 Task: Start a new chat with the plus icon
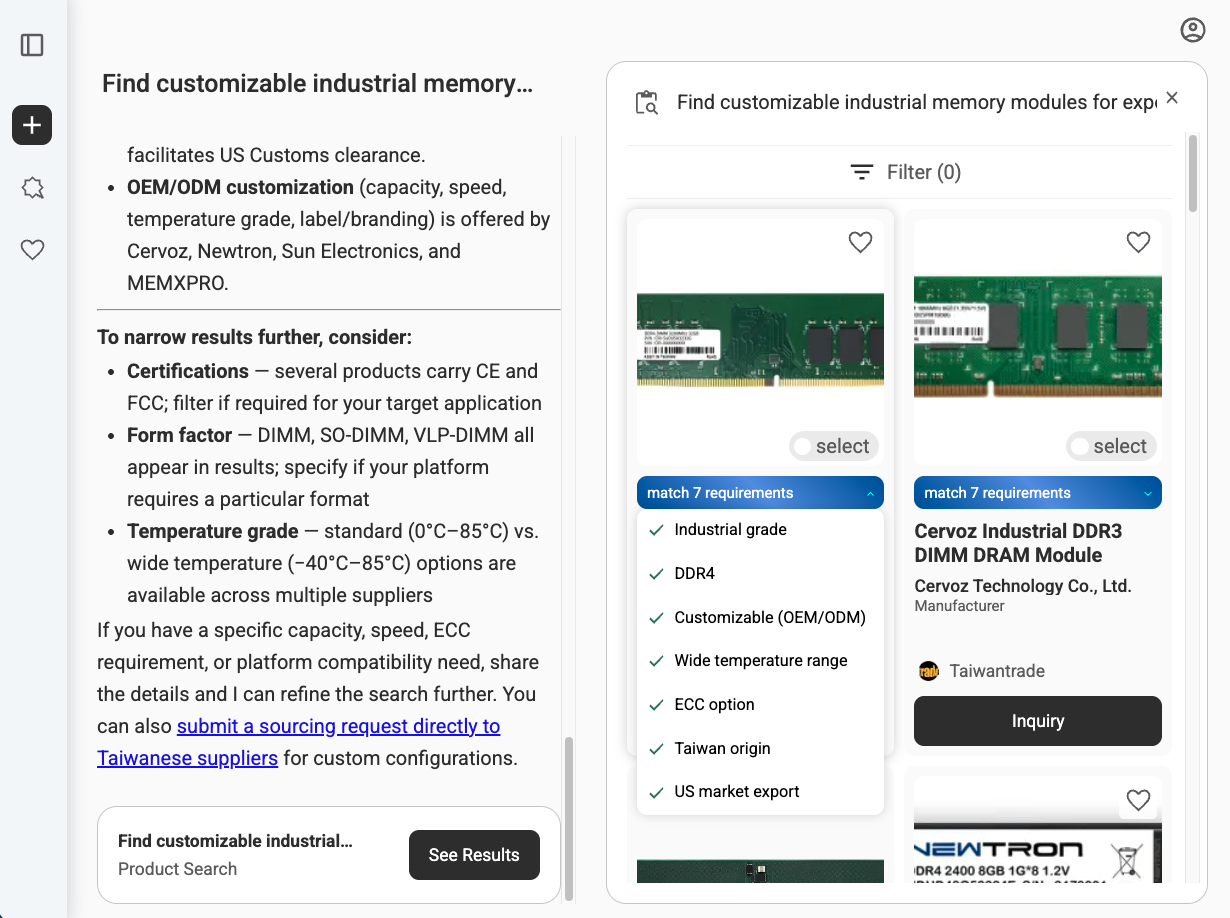(x=32, y=125)
